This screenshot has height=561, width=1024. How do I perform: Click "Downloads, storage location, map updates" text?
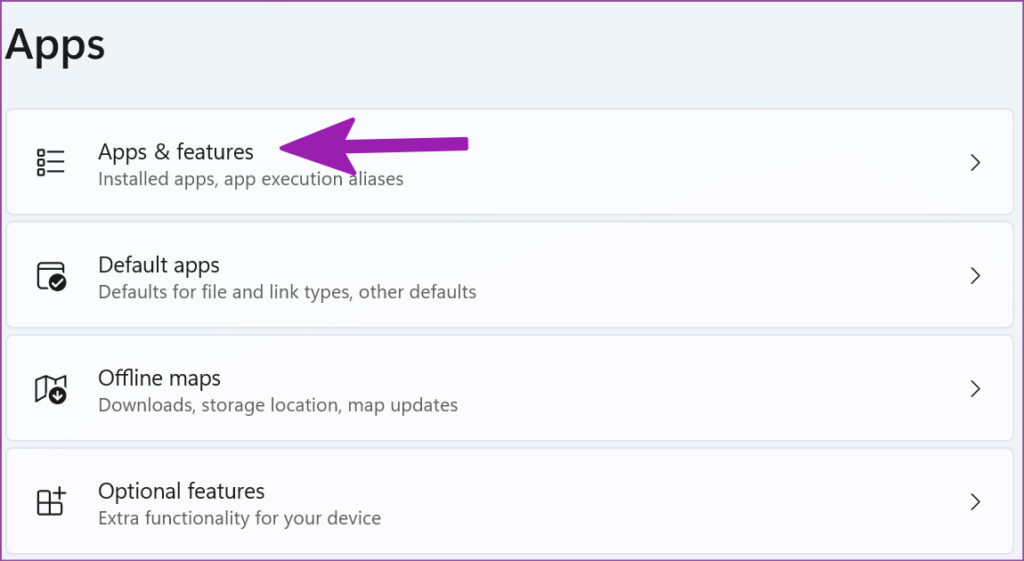pyautogui.click(x=277, y=406)
